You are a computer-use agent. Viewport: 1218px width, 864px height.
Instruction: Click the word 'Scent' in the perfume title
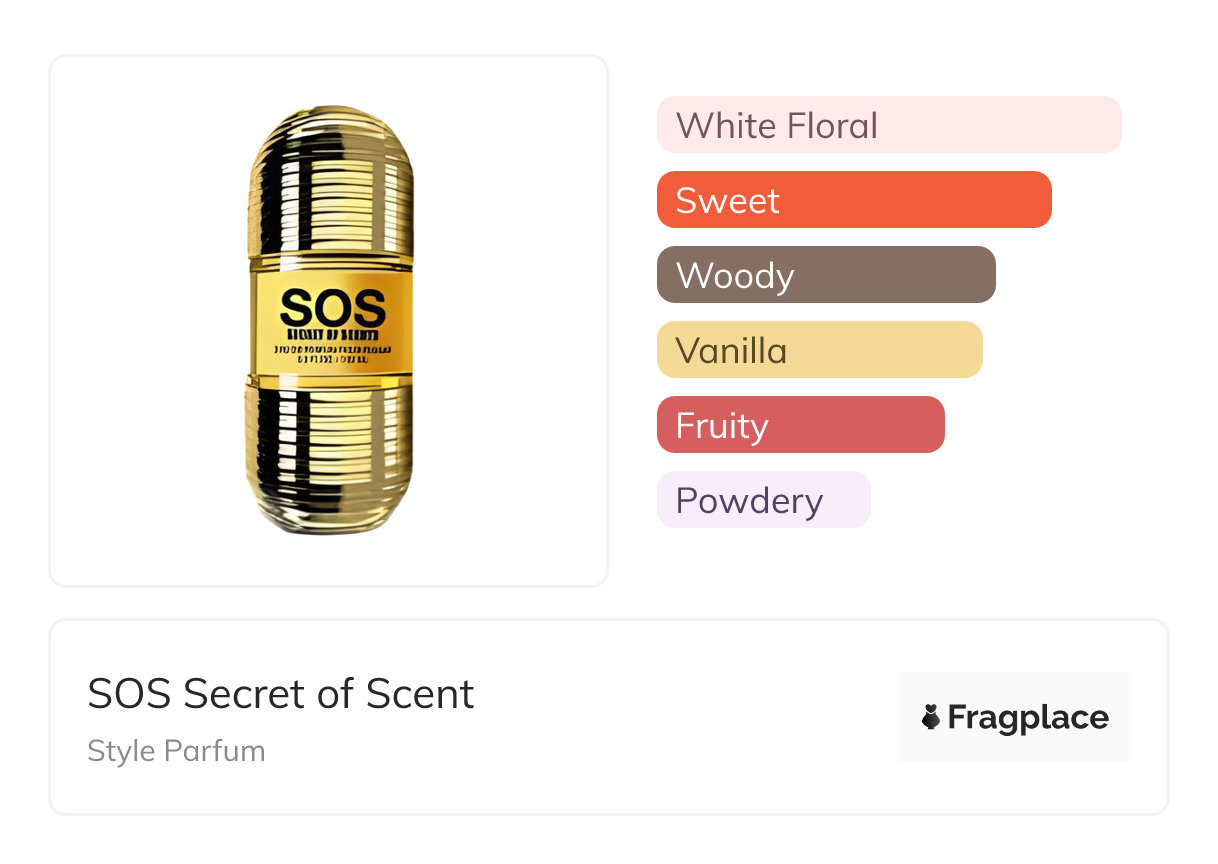point(420,694)
